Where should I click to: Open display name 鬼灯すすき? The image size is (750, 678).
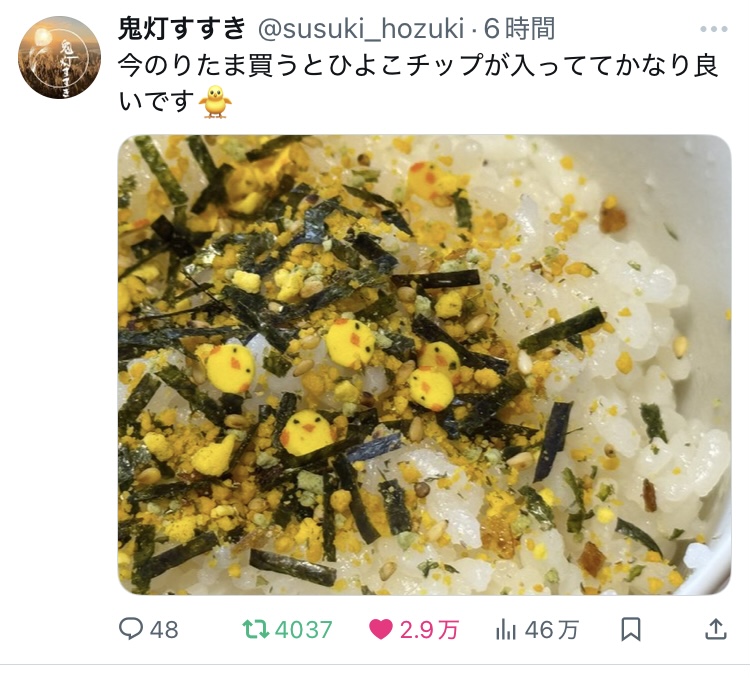click(182, 28)
